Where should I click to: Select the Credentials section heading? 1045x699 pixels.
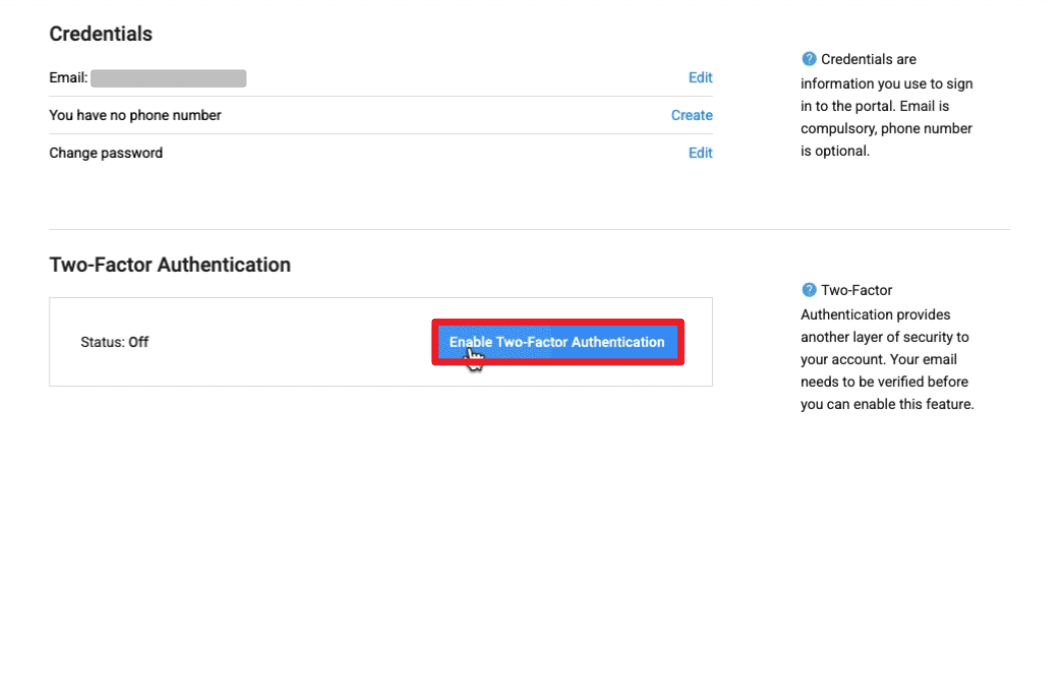click(101, 34)
